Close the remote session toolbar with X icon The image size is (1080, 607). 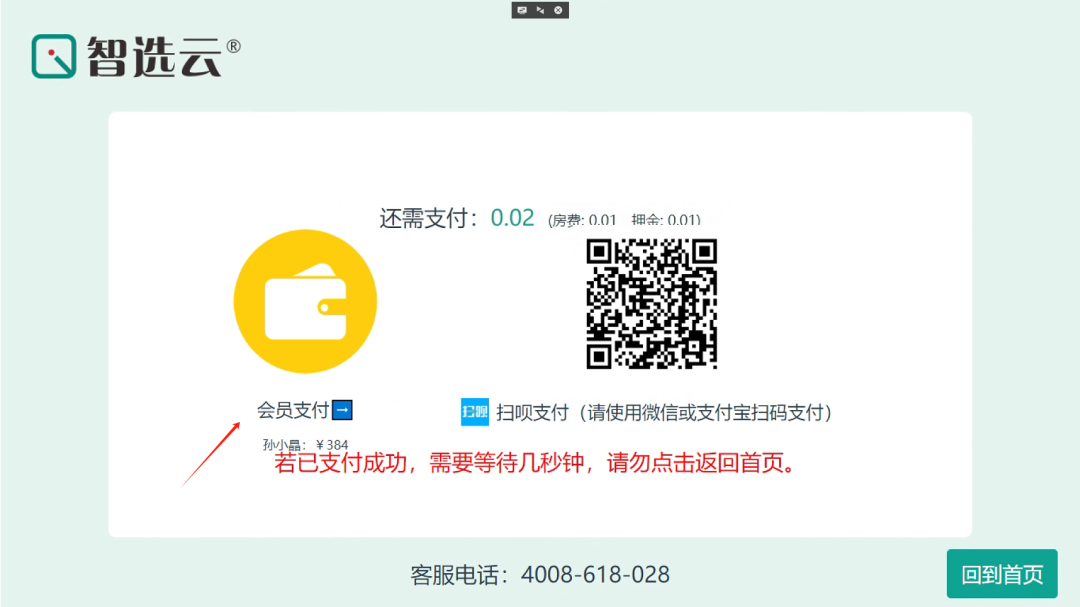[558, 10]
